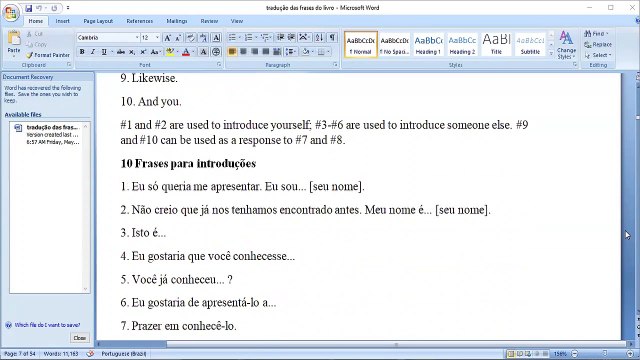Save the document from Quick Access toolbar
The height and width of the screenshot is (360, 640).
pyautogui.click(x=28, y=8)
